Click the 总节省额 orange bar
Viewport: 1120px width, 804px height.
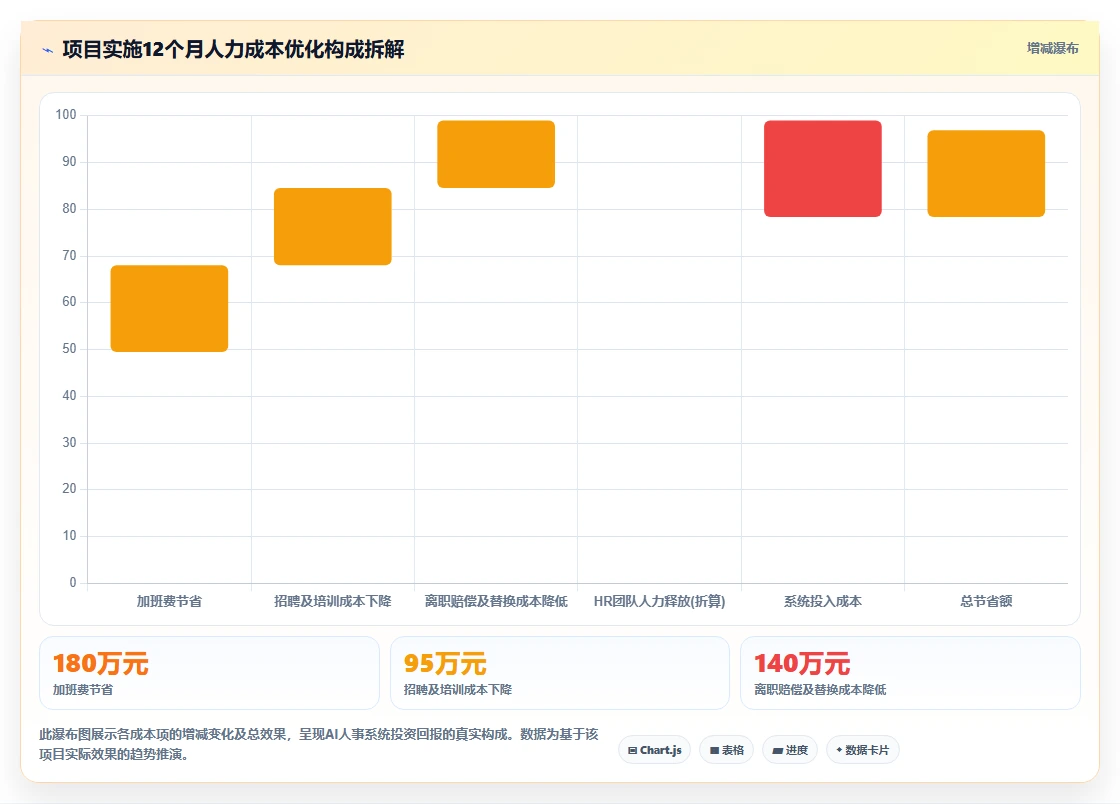986,174
